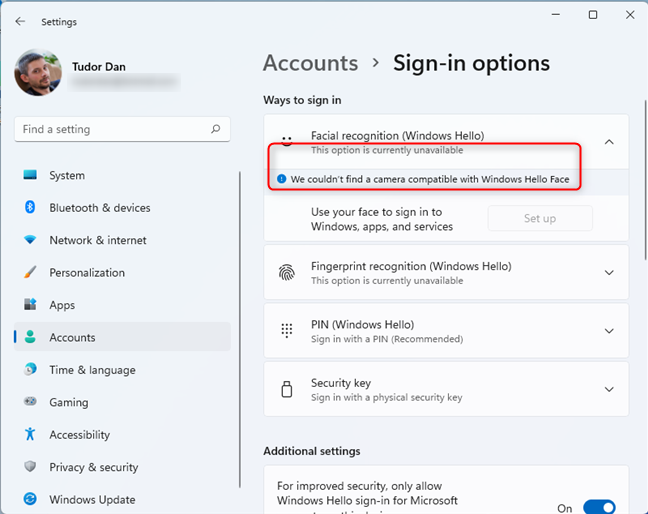Open System settings category
Screen dimensions: 648x514
point(122,175)
